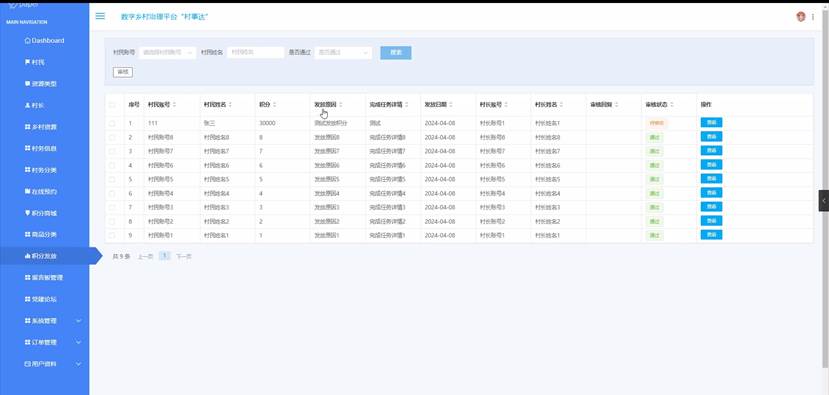Expand the 系统管理 submenu chevron
This screenshot has width=829, height=395.
[79, 321]
